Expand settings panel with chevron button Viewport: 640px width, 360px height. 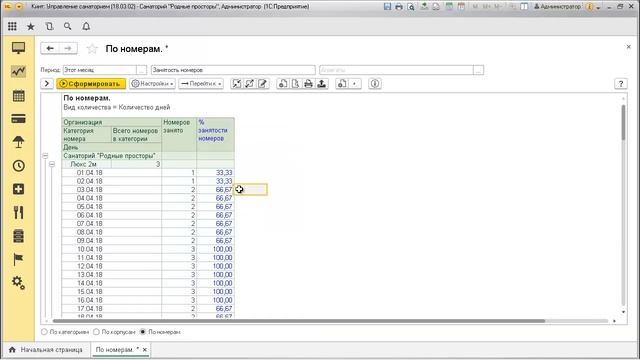(x=47, y=84)
